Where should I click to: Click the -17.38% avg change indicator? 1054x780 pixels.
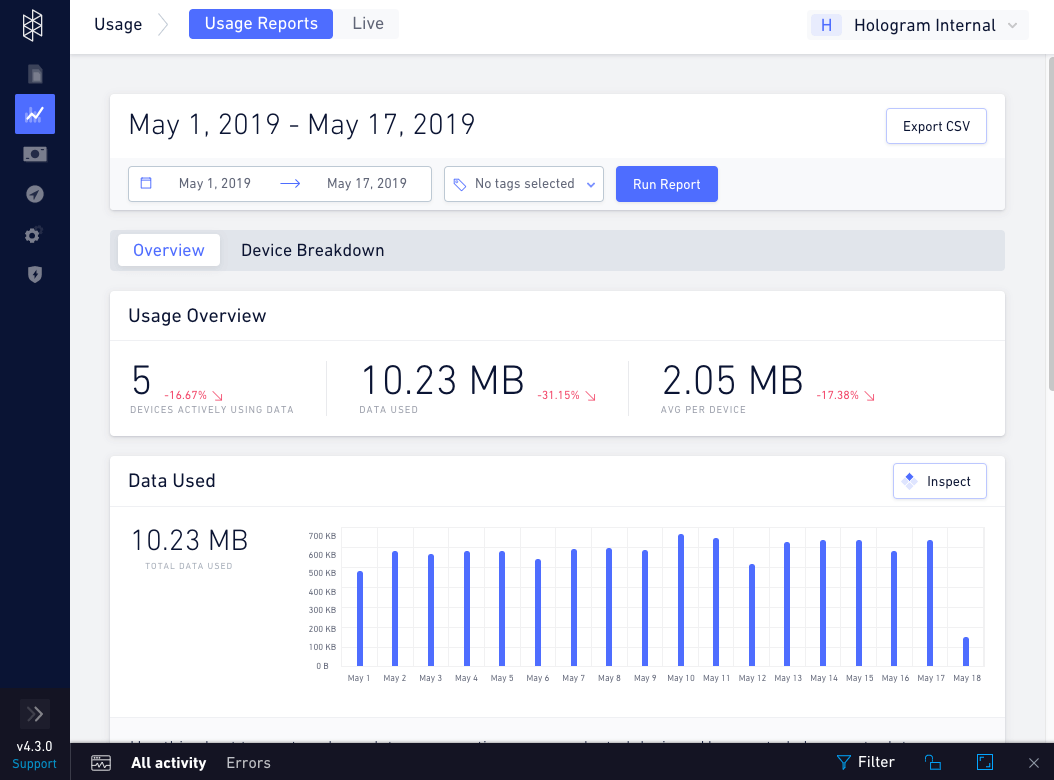coord(846,395)
